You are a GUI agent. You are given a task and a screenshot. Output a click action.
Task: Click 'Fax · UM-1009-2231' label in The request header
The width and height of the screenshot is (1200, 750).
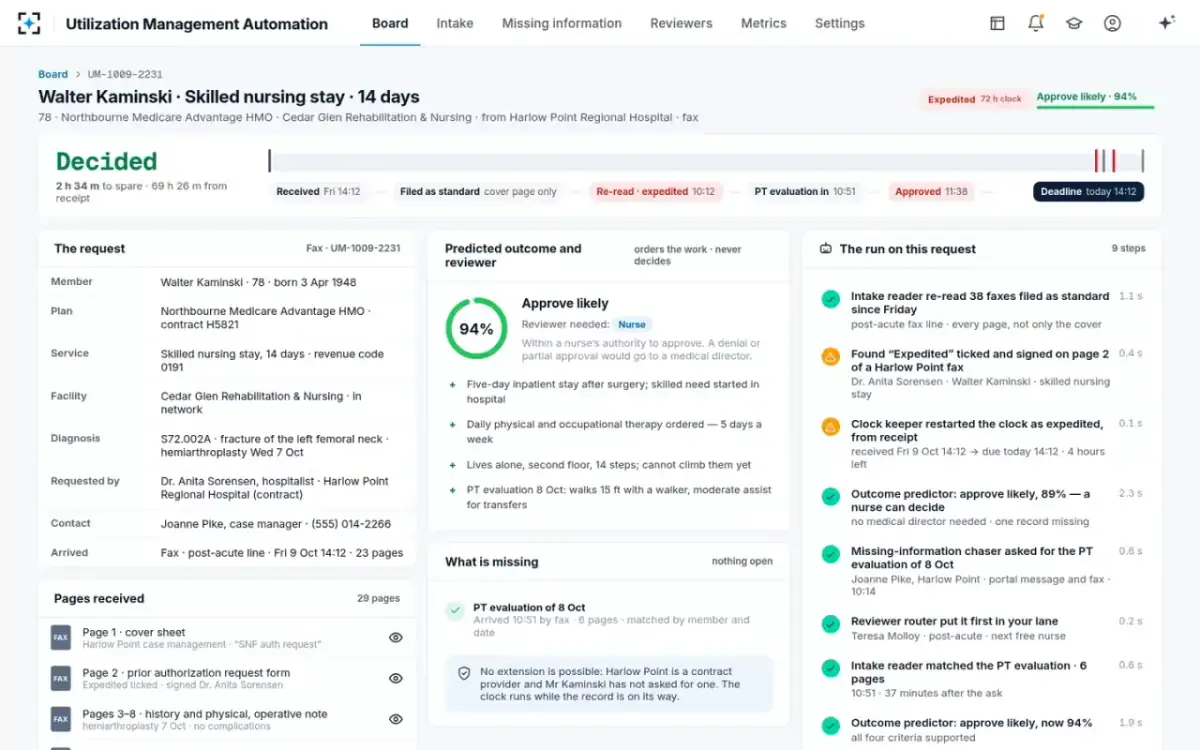click(353, 248)
